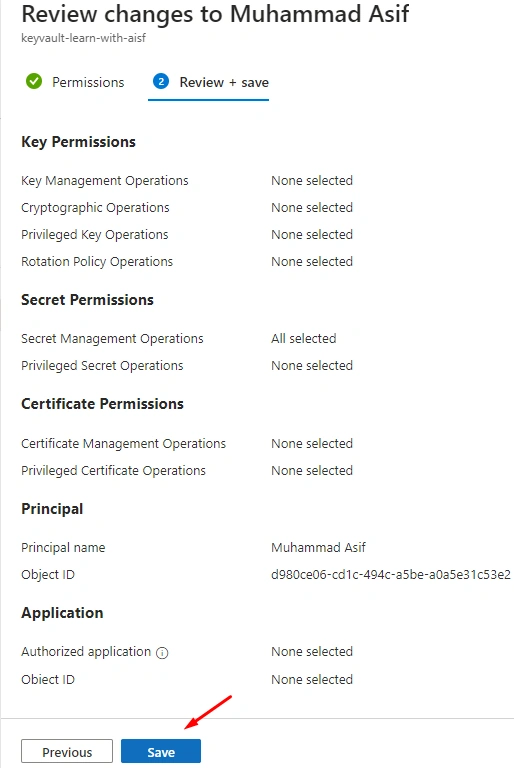
Task: Click the Authorized application label
Action: pyautogui.click(x=86, y=651)
